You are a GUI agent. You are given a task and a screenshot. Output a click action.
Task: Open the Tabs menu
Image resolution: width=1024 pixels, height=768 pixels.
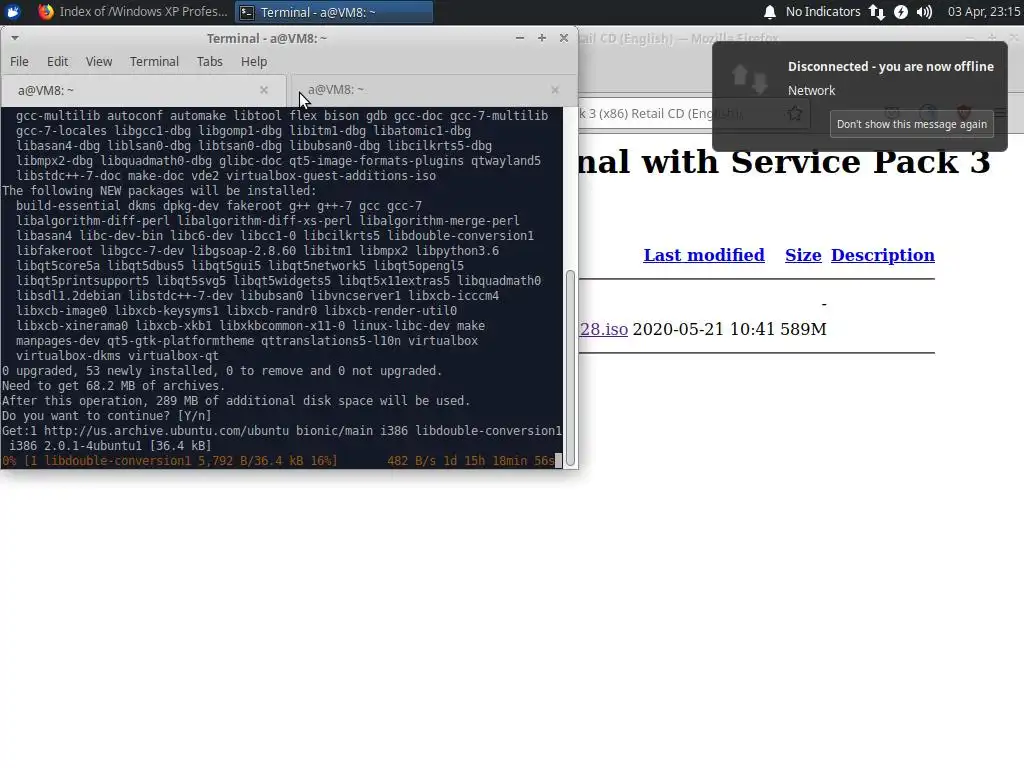(210, 61)
